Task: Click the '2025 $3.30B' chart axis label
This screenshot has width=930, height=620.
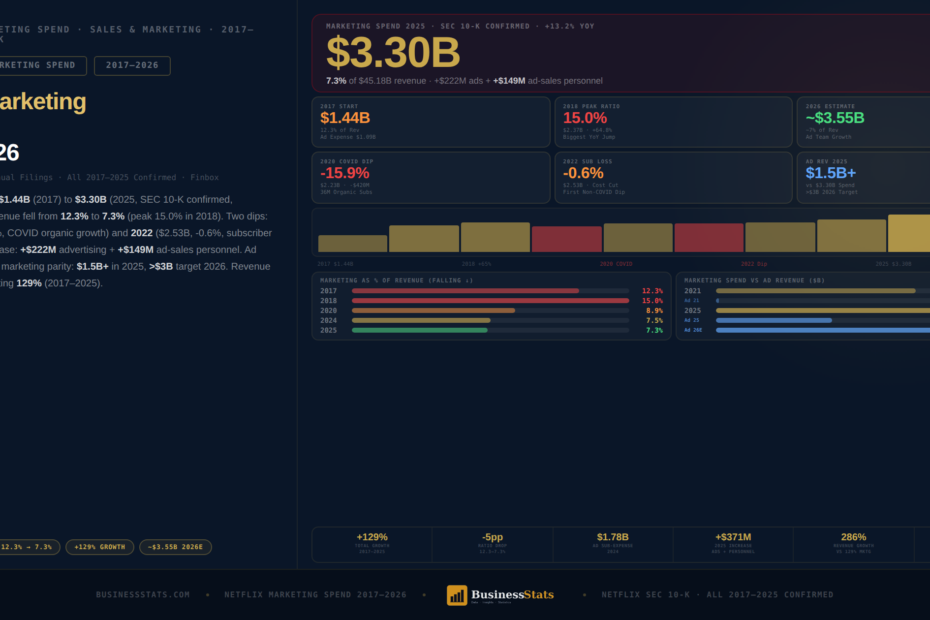Action: pyautogui.click(x=893, y=264)
